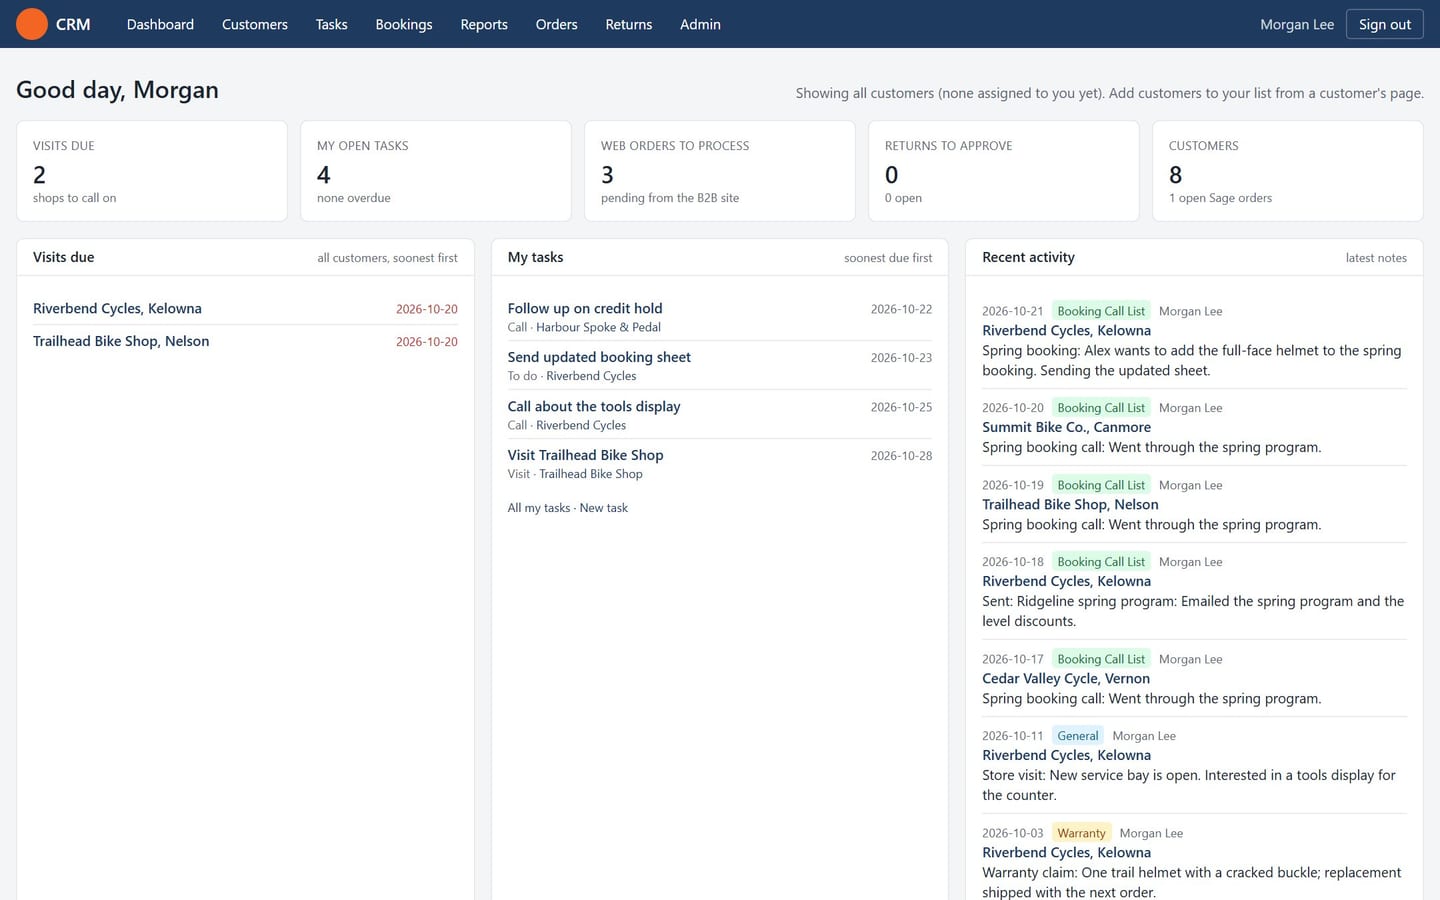Open Riverbend Cycles activity dated 2026-10-18
The height and width of the screenshot is (900, 1440).
1066,581
